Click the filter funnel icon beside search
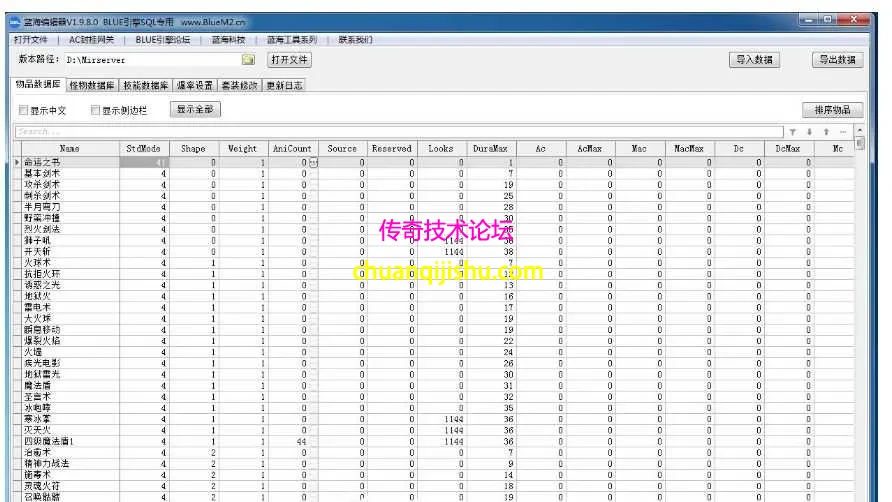 click(792, 132)
